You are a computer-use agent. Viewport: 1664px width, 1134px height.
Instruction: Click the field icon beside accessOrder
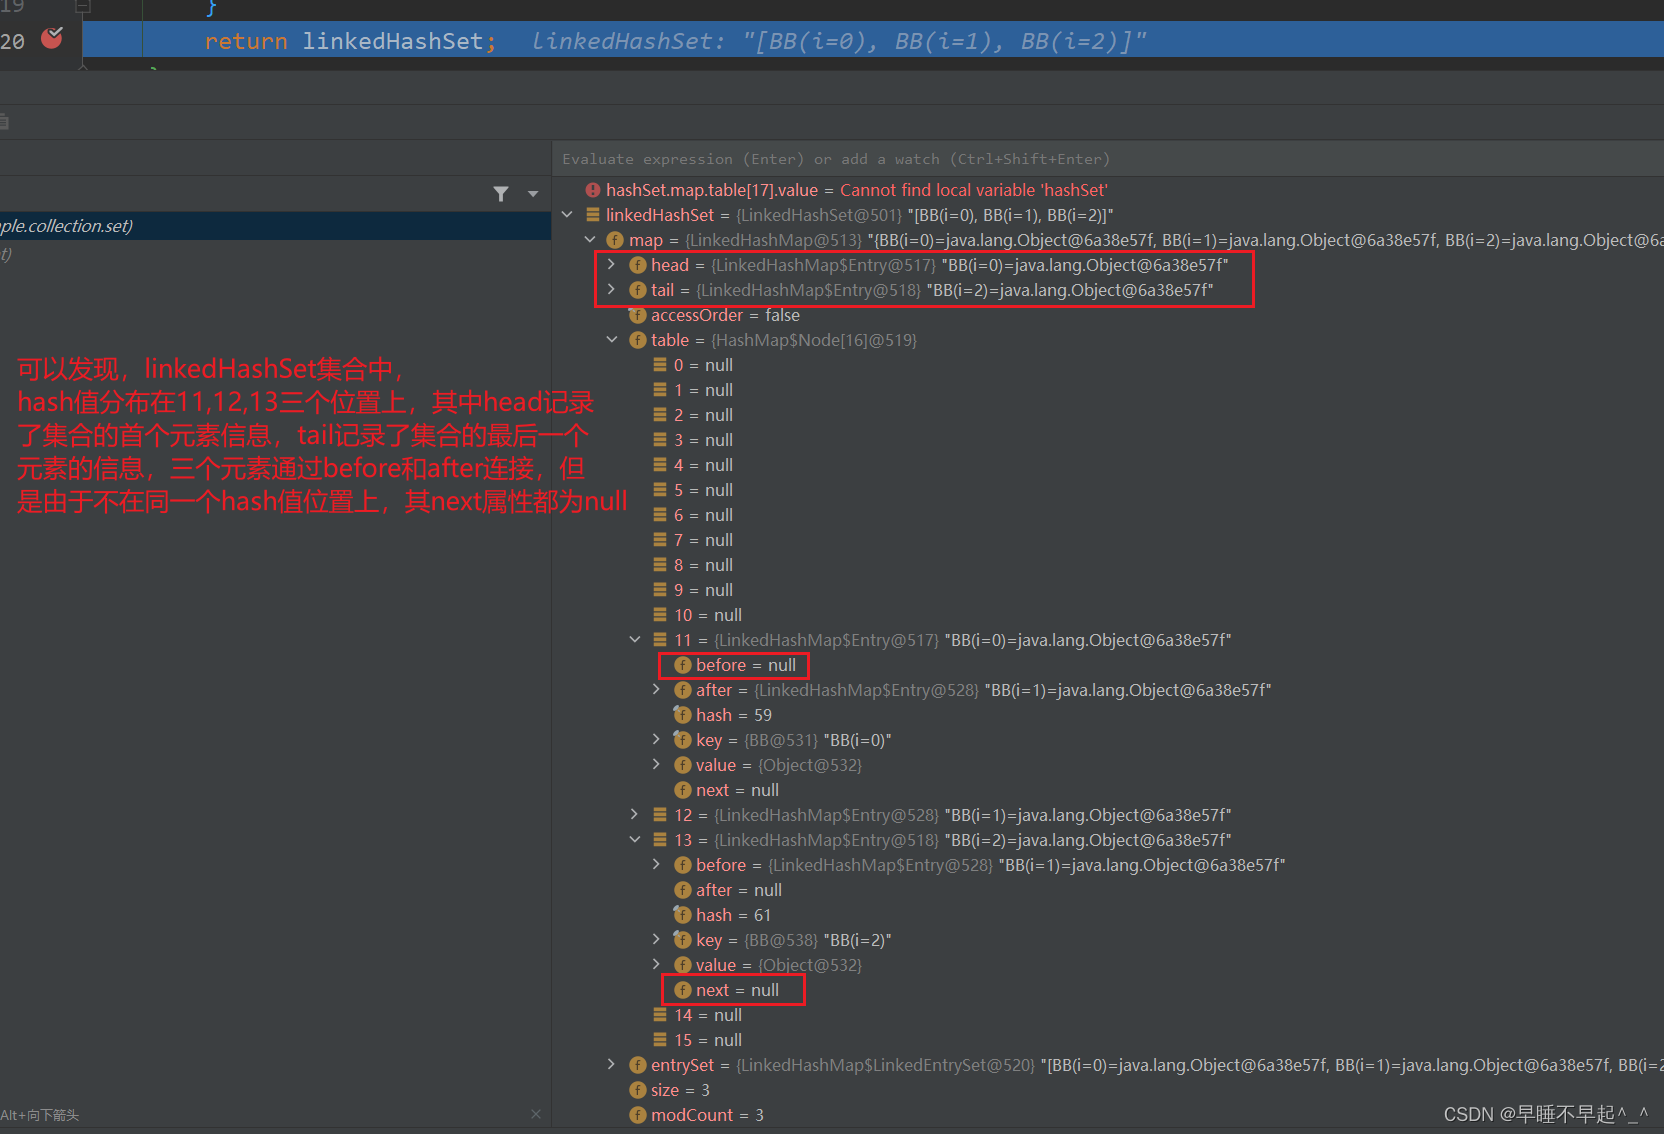click(x=638, y=315)
